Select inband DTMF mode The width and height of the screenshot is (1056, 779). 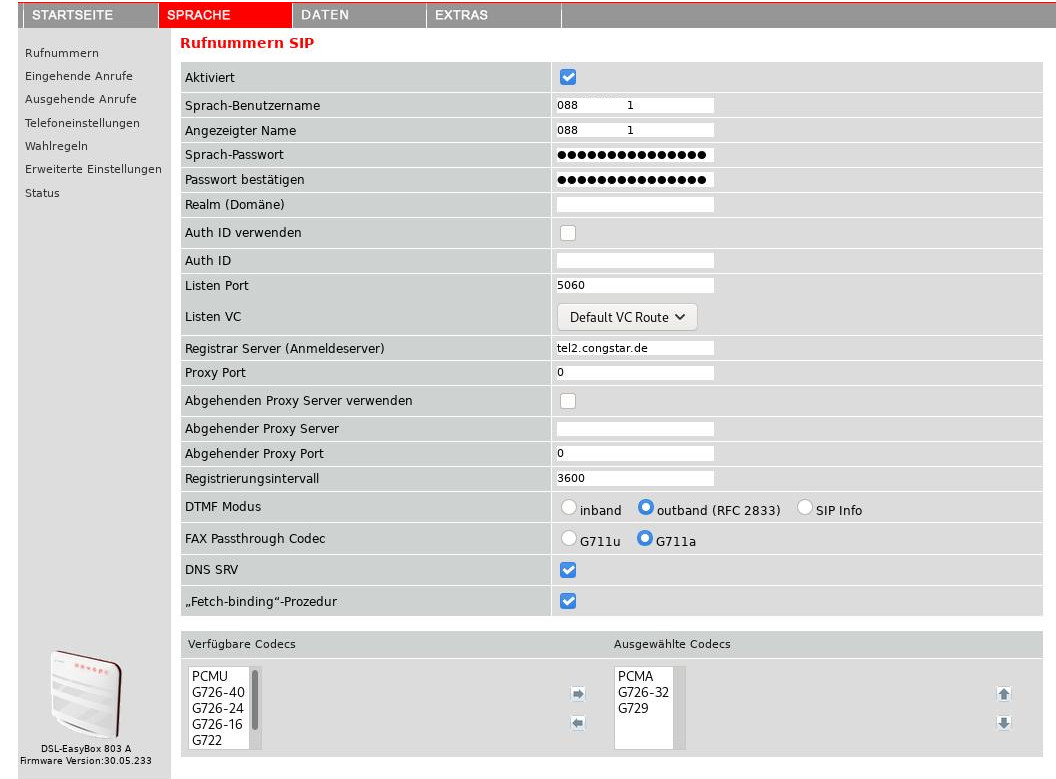click(569, 507)
